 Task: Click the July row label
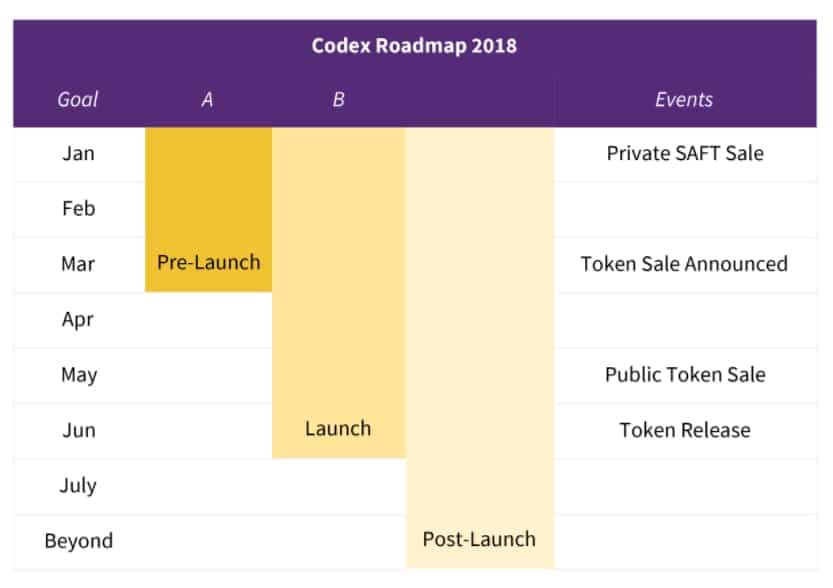78,486
